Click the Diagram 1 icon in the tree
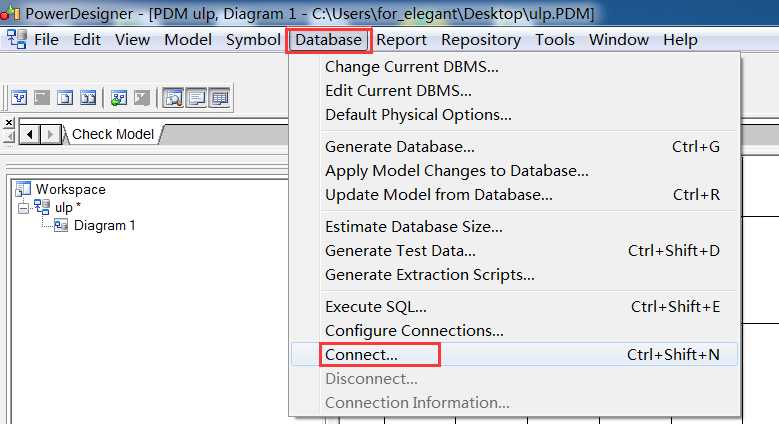The width and height of the screenshot is (779, 424). click(x=61, y=225)
